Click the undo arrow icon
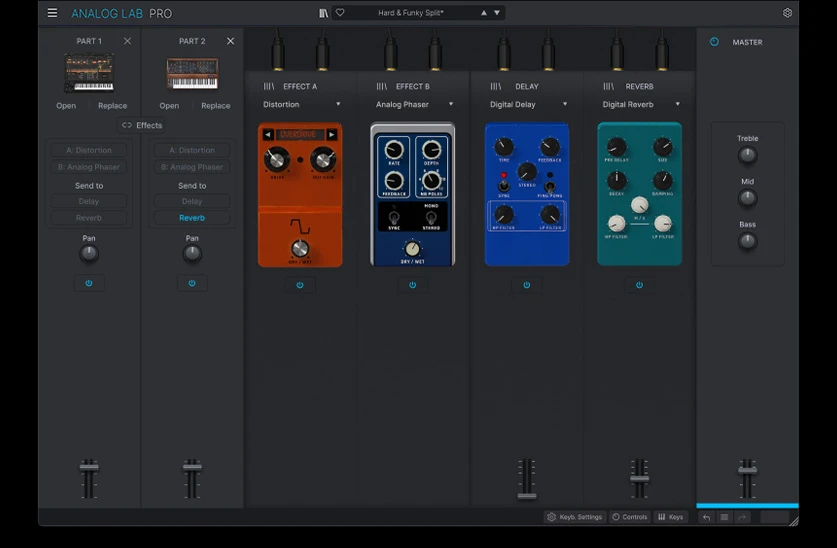The image size is (837, 548). tap(707, 517)
